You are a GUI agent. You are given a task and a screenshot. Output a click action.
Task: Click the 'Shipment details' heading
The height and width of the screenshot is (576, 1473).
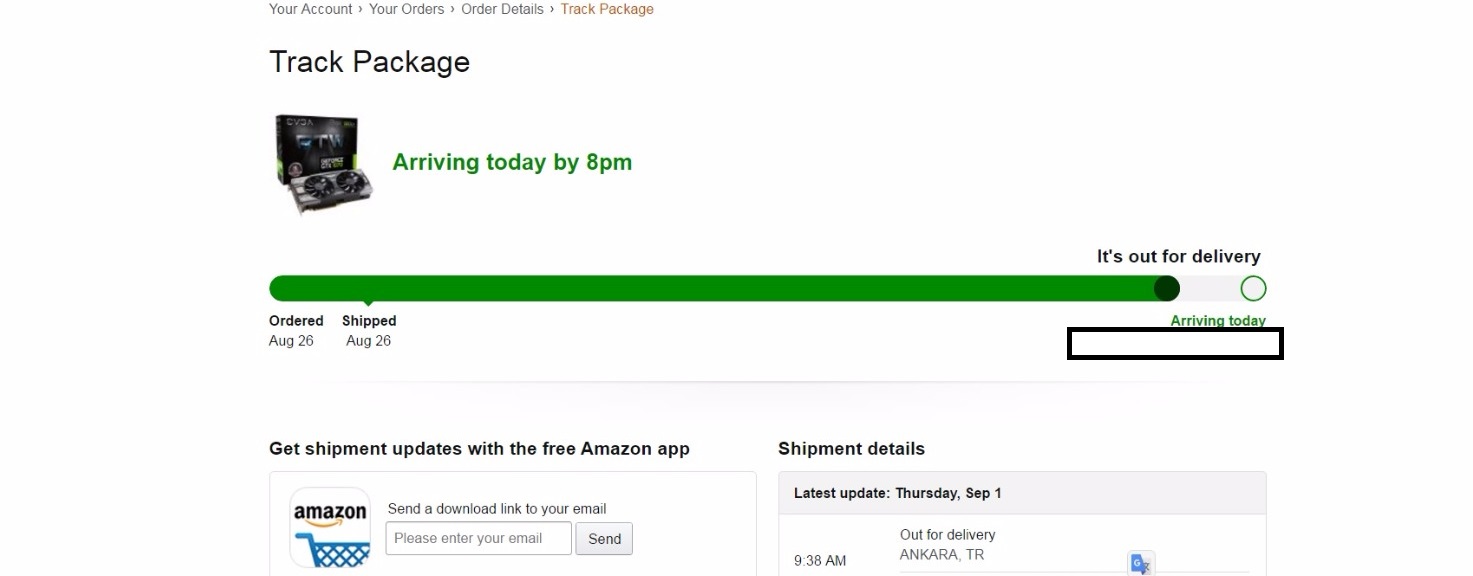(x=851, y=449)
